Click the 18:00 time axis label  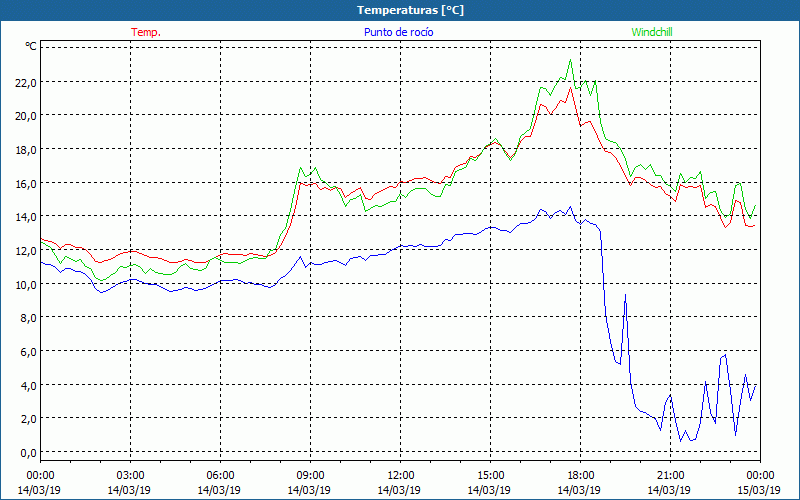(x=581, y=476)
